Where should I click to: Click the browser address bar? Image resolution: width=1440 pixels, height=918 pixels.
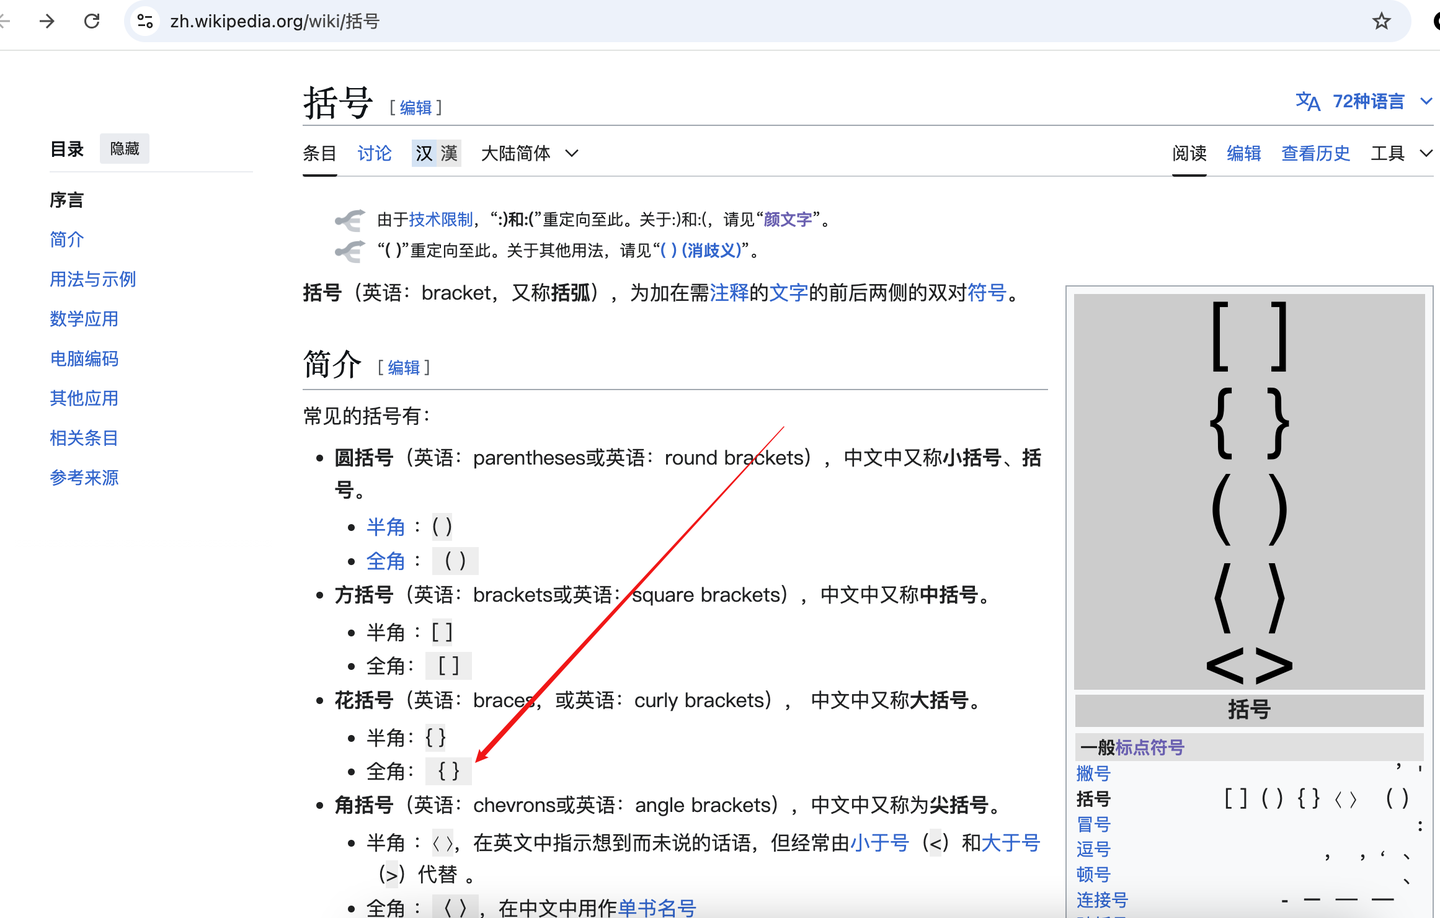pyautogui.click(x=600, y=20)
